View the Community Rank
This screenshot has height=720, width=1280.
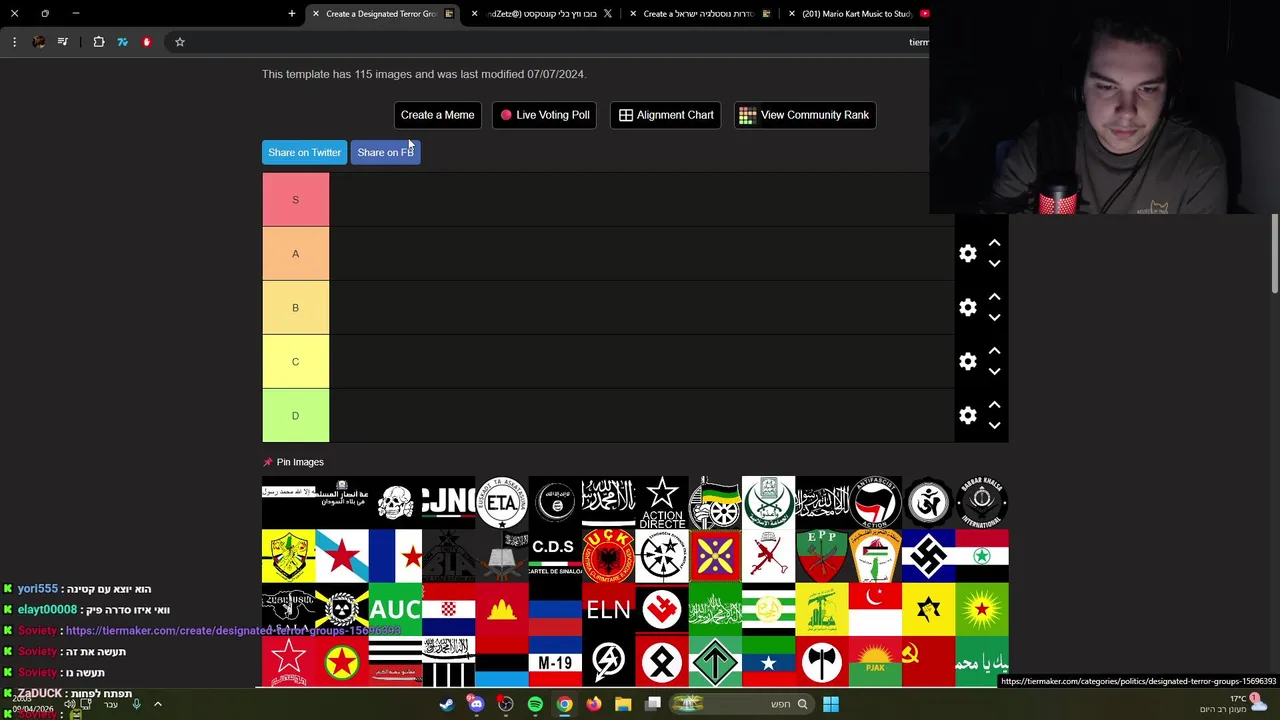point(805,115)
